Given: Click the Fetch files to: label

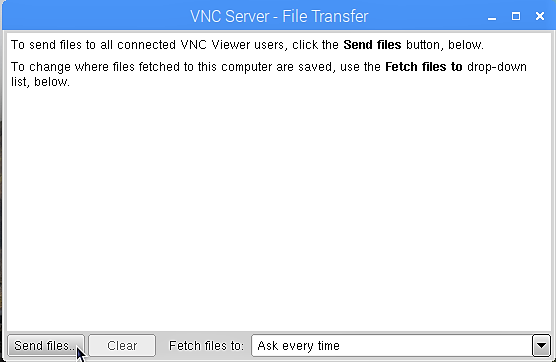Looking at the screenshot, I should 206,345.
